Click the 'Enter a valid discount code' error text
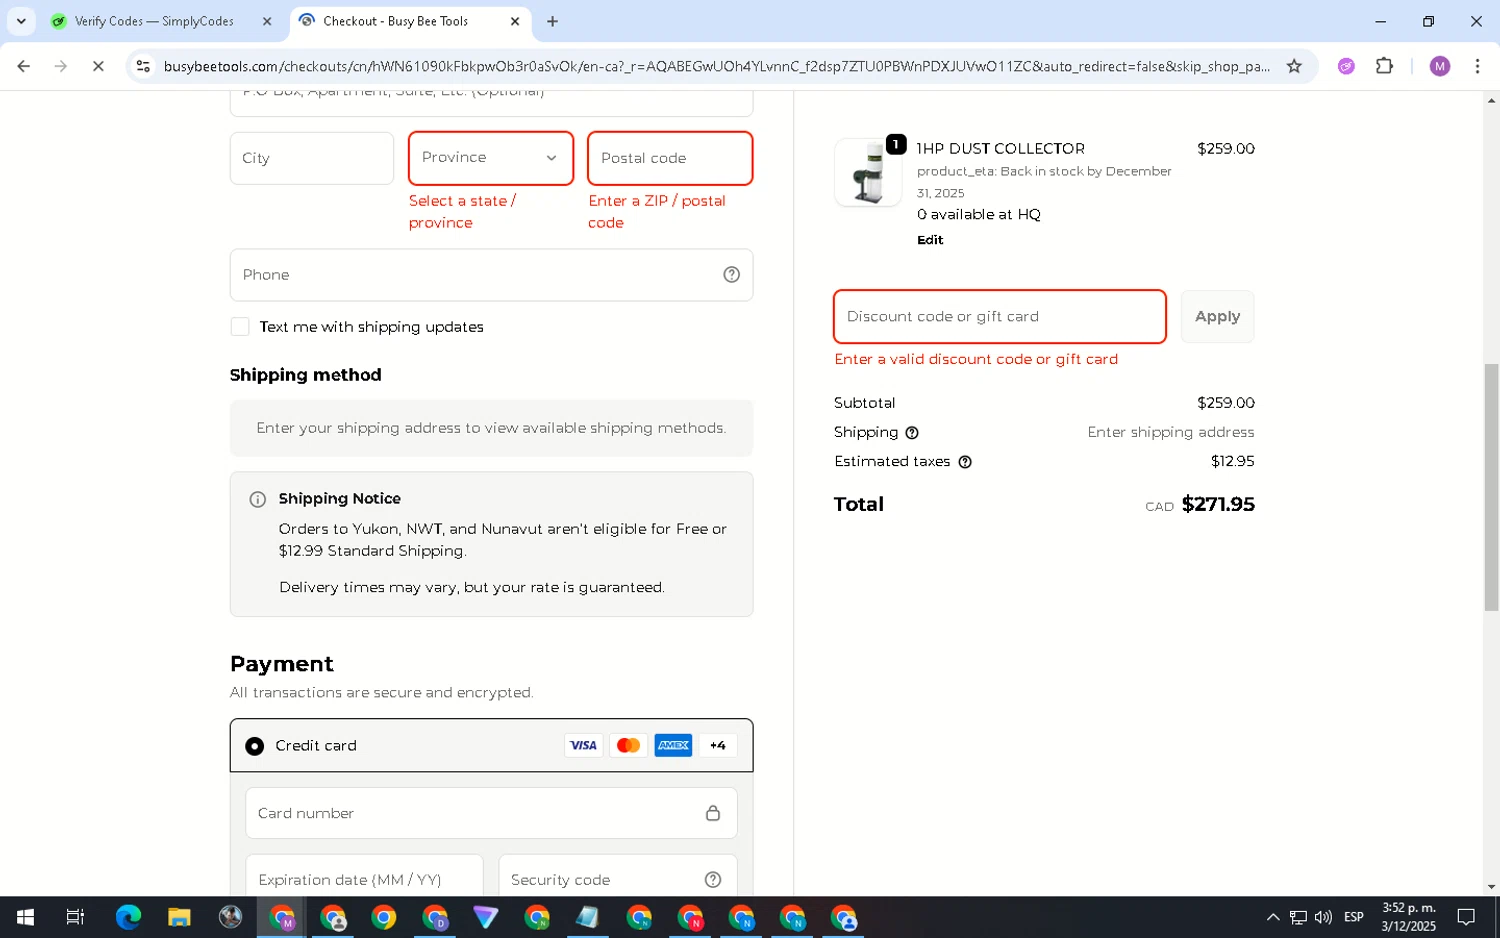Image resolution: width=1500 pixels, height=938 pixels. click(976, 359)
